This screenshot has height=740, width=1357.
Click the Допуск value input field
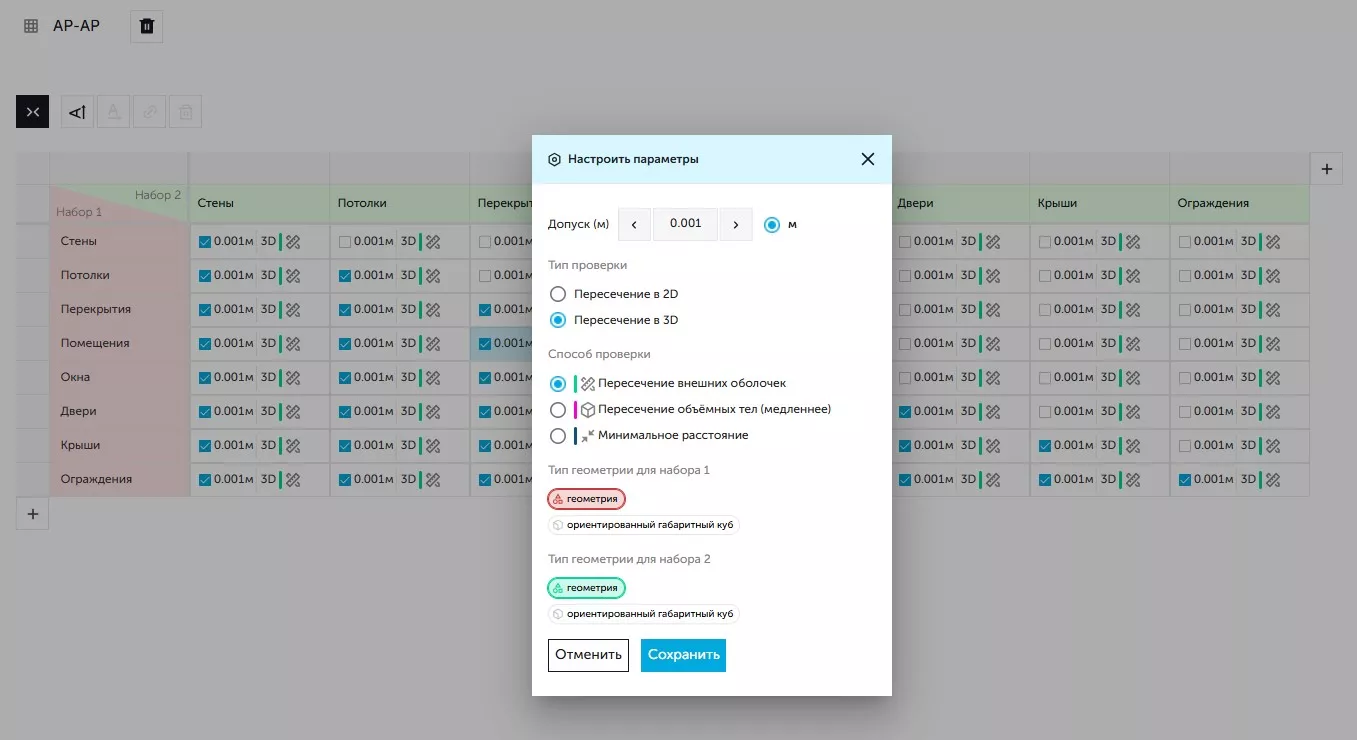point(685,225)
